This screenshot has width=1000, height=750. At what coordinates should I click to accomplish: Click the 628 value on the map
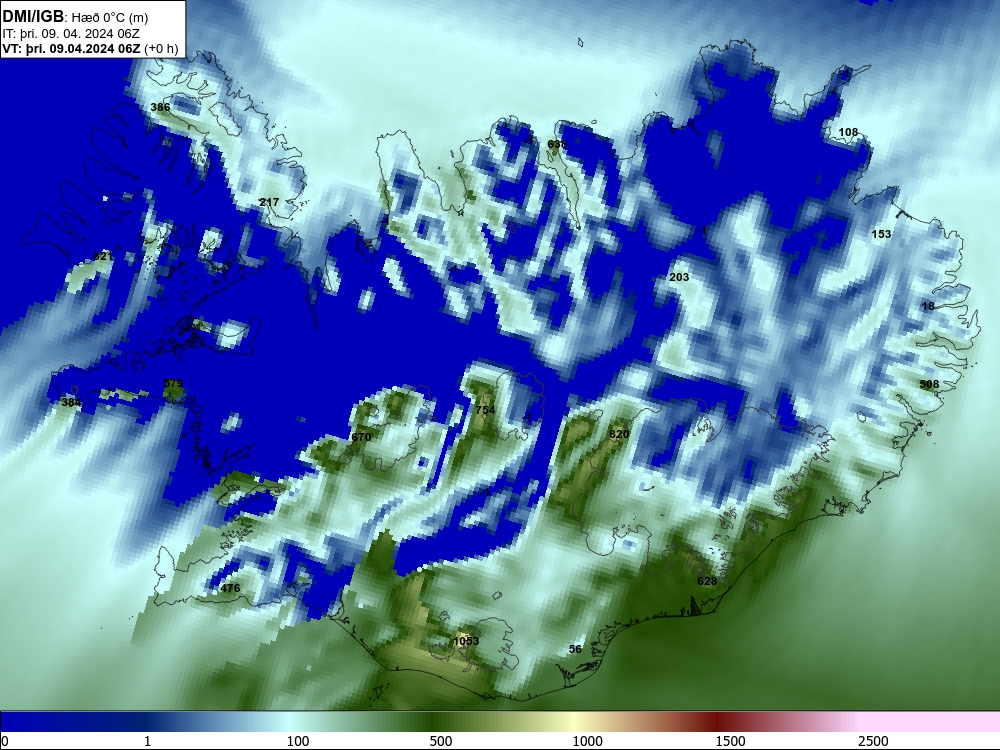tap(707, 581)
